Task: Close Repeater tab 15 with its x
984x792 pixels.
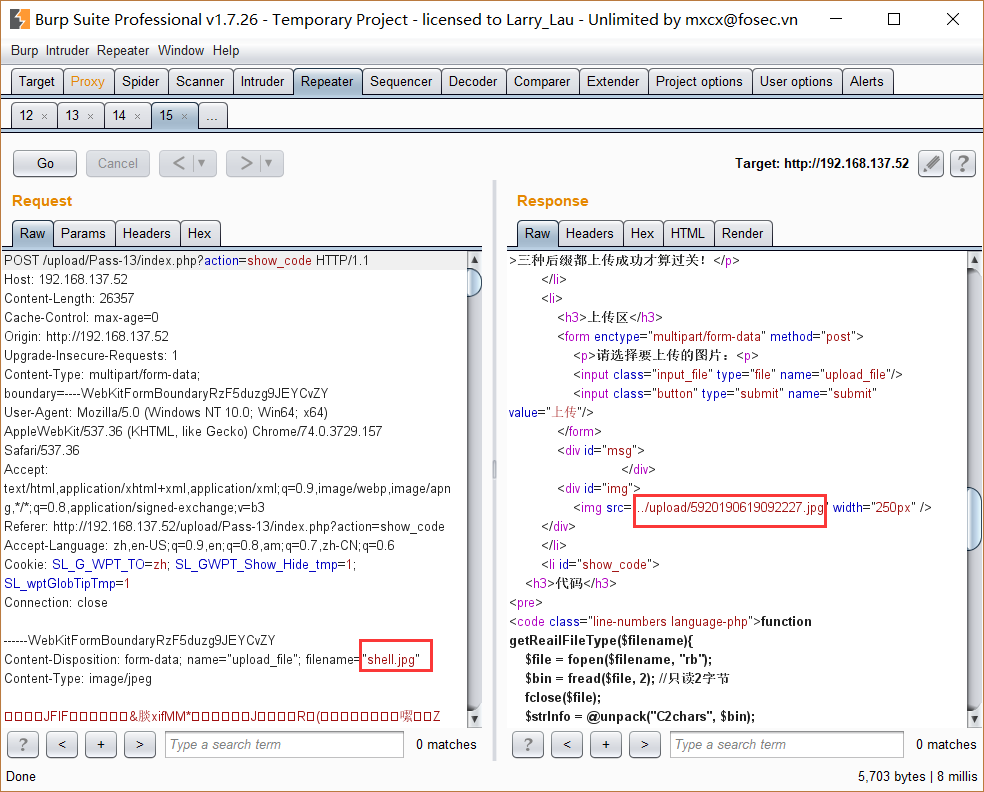Action: tap(184, 116)
